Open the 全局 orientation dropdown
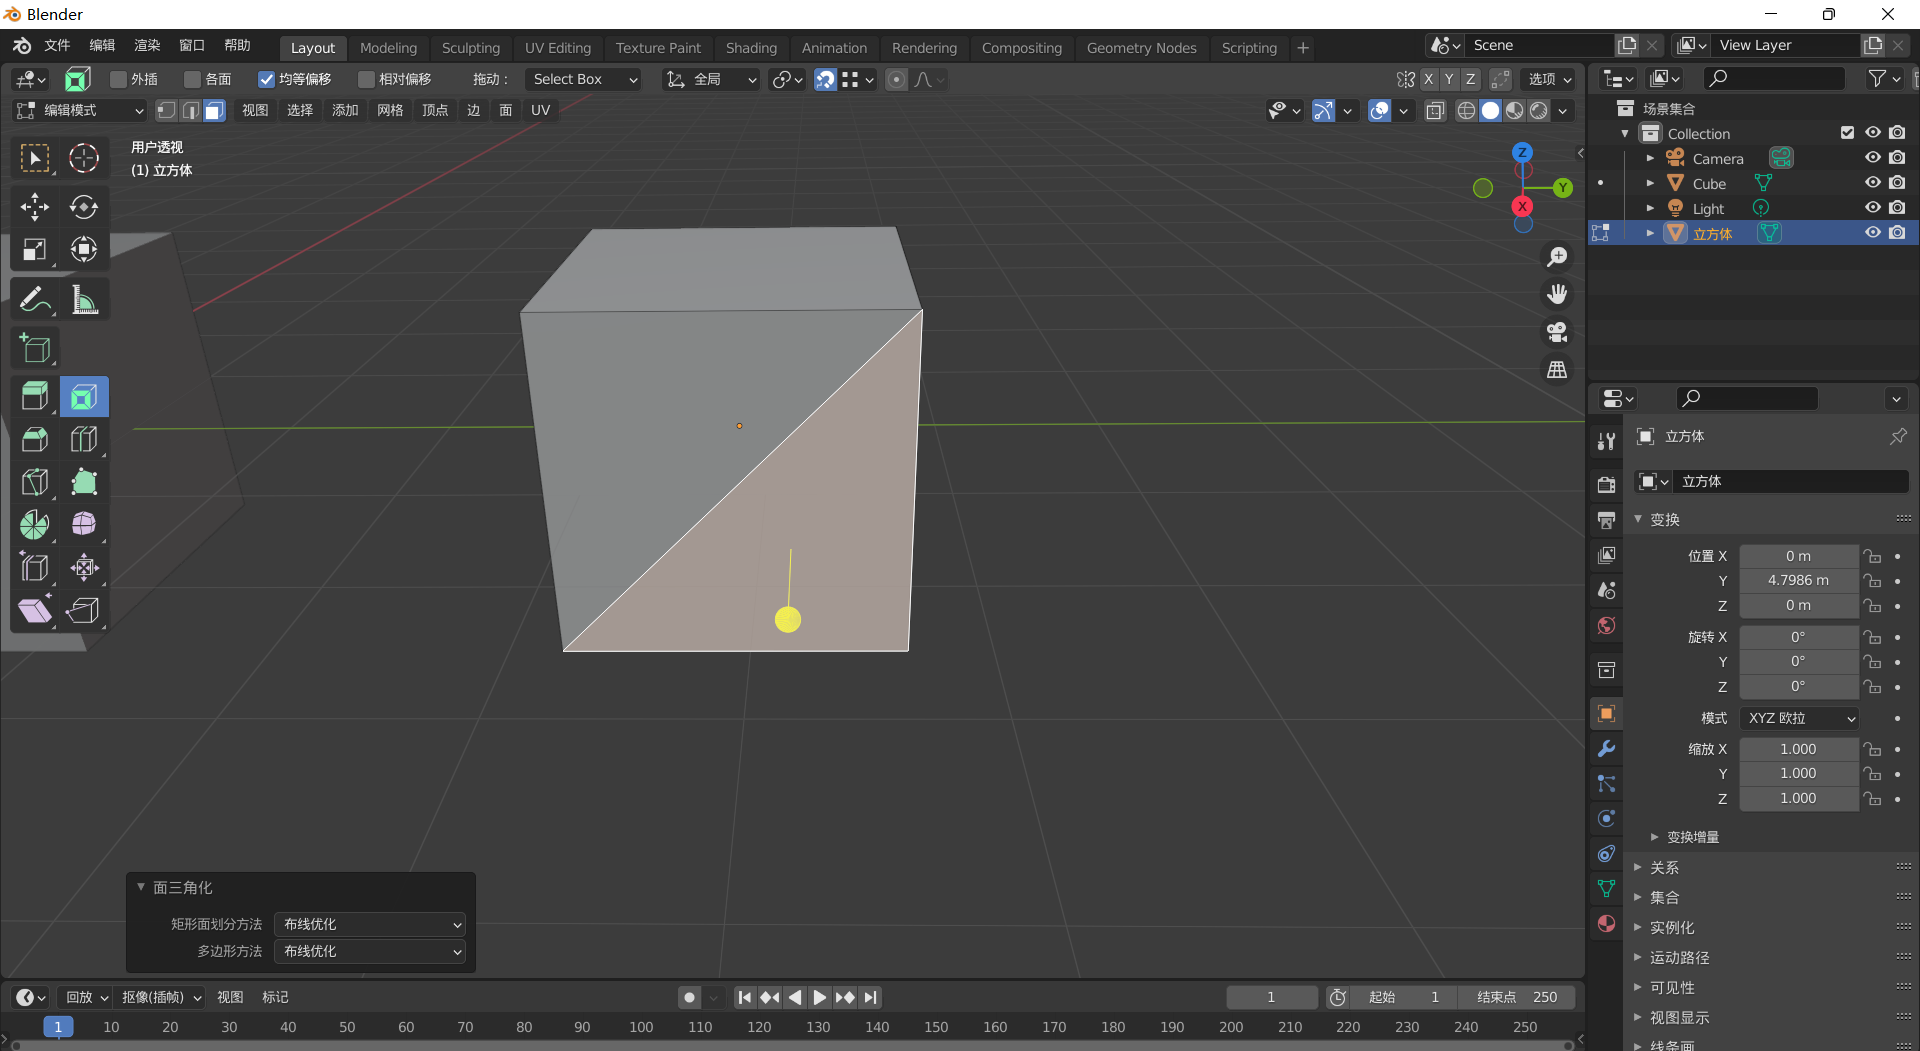The width and height of the screenshot is (1920, 1051). [x=712, y=79]
